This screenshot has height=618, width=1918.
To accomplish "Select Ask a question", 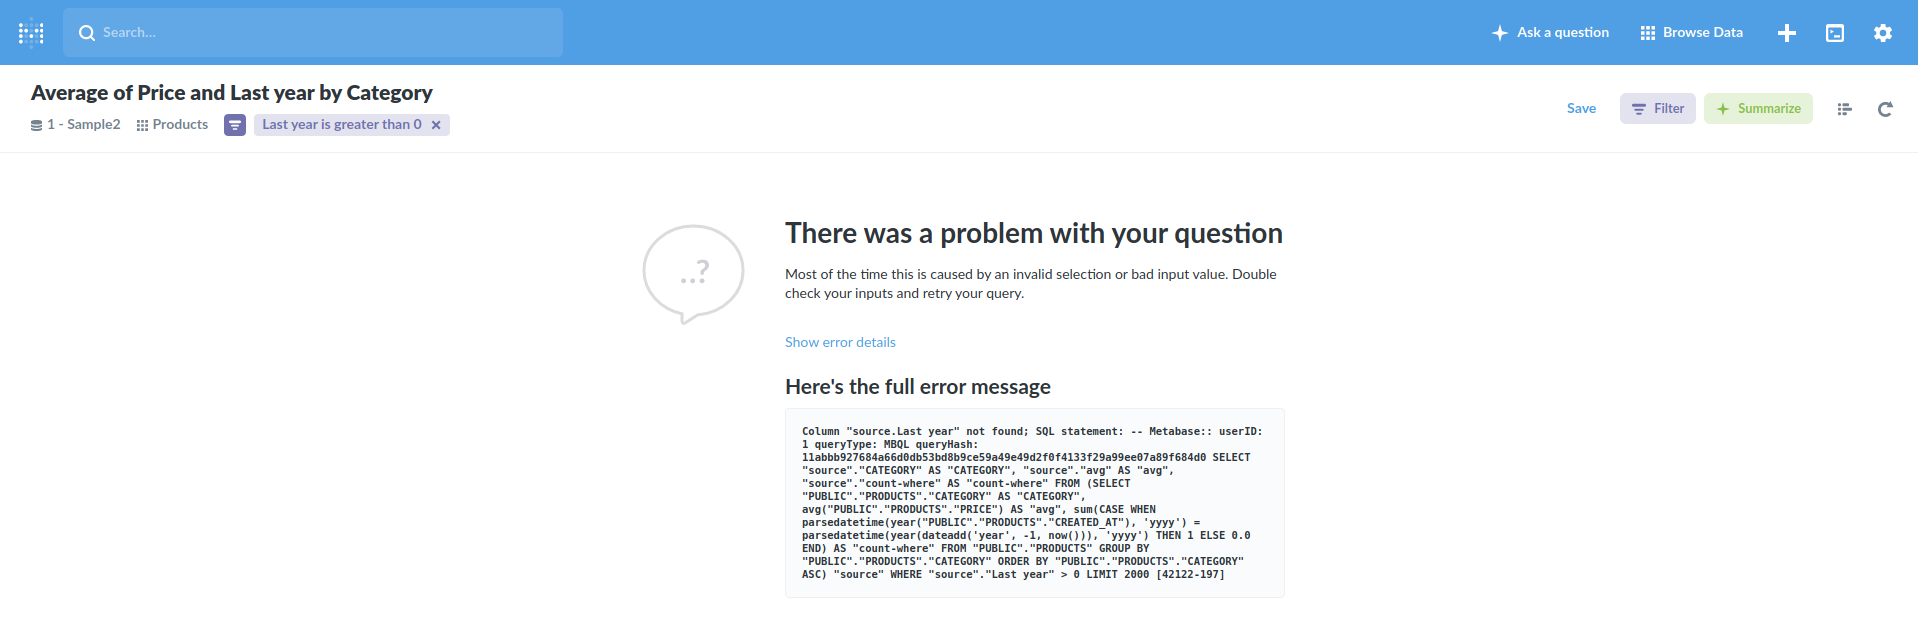I will pos(1550,32).
